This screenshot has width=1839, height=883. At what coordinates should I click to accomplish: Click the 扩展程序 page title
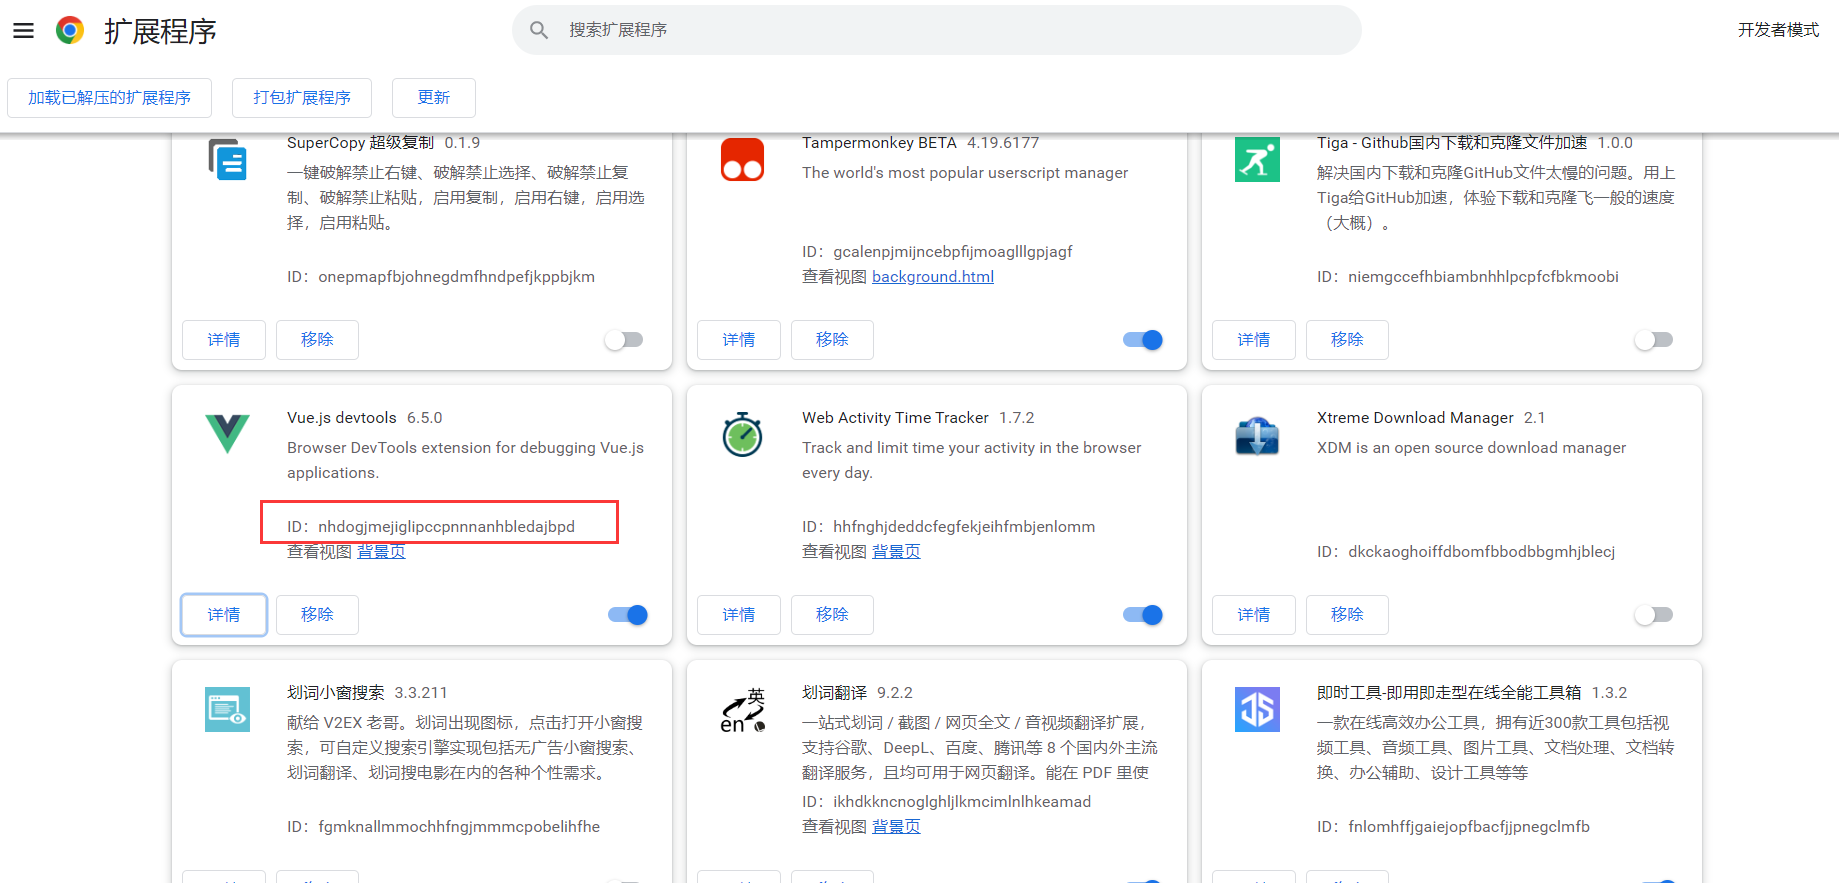point(160,31)
